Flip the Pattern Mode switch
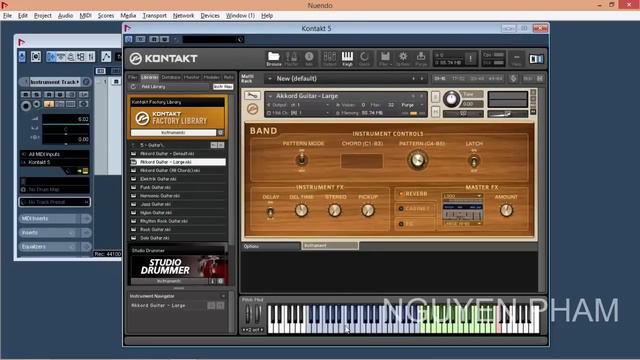Screen dimensions: 640x360 302,160
